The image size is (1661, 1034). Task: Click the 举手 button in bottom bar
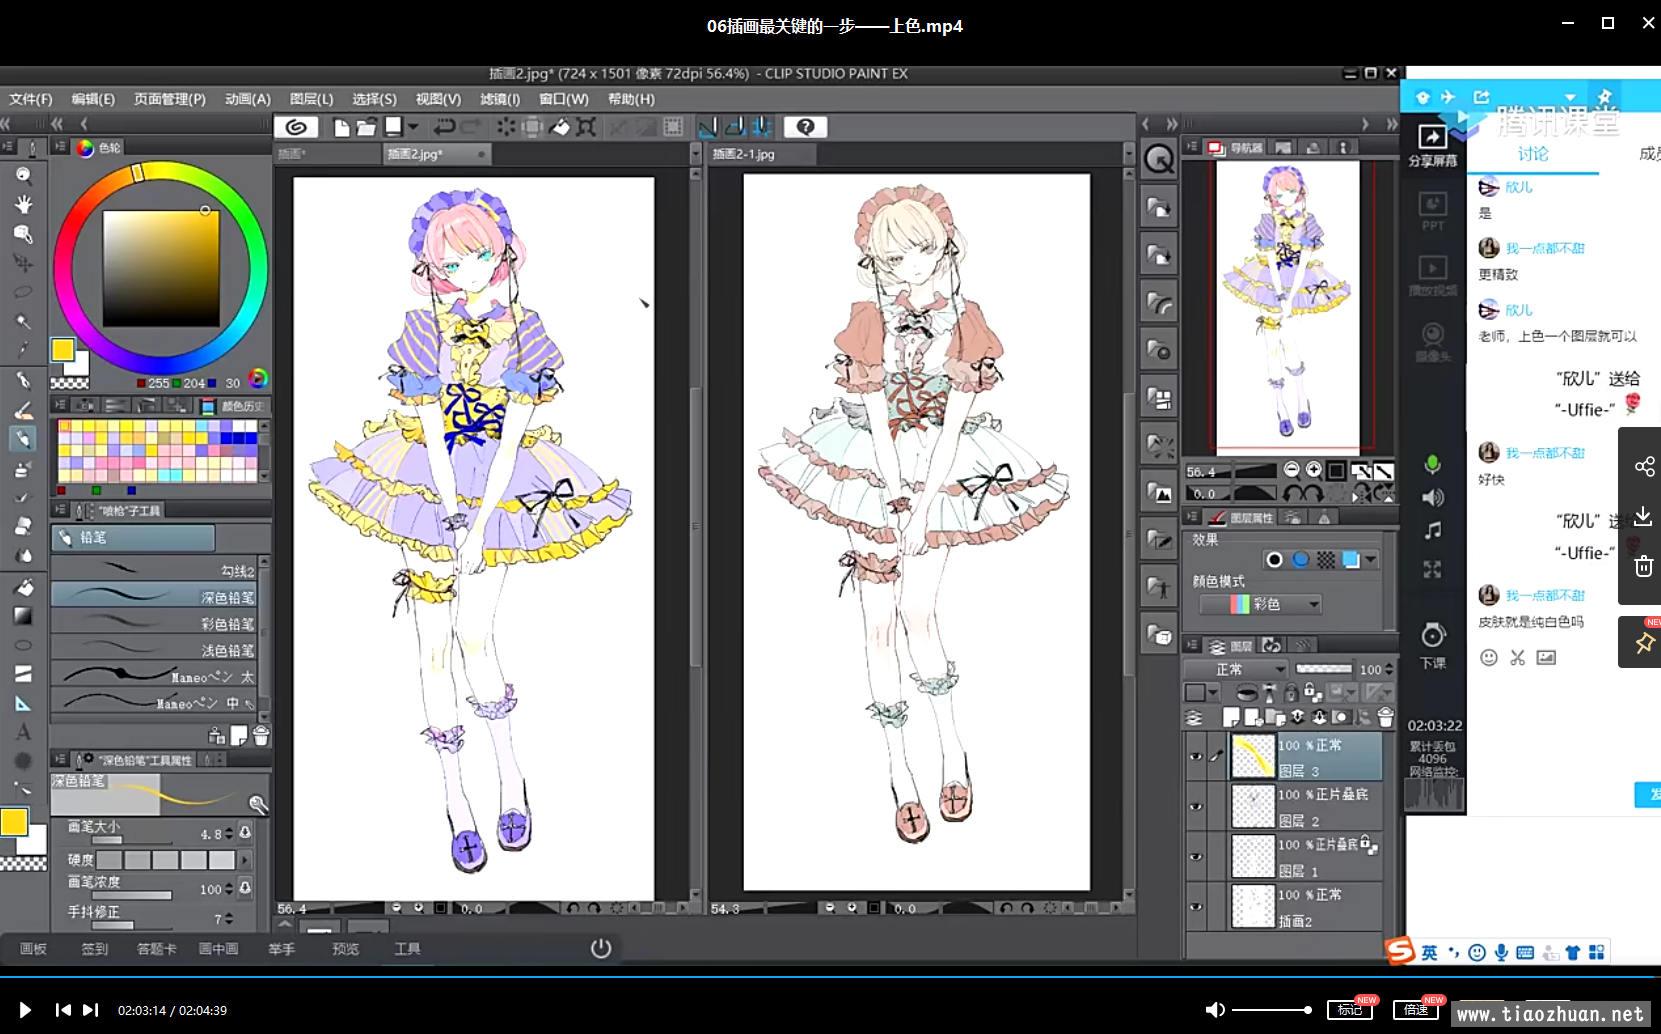click(281, 949)
